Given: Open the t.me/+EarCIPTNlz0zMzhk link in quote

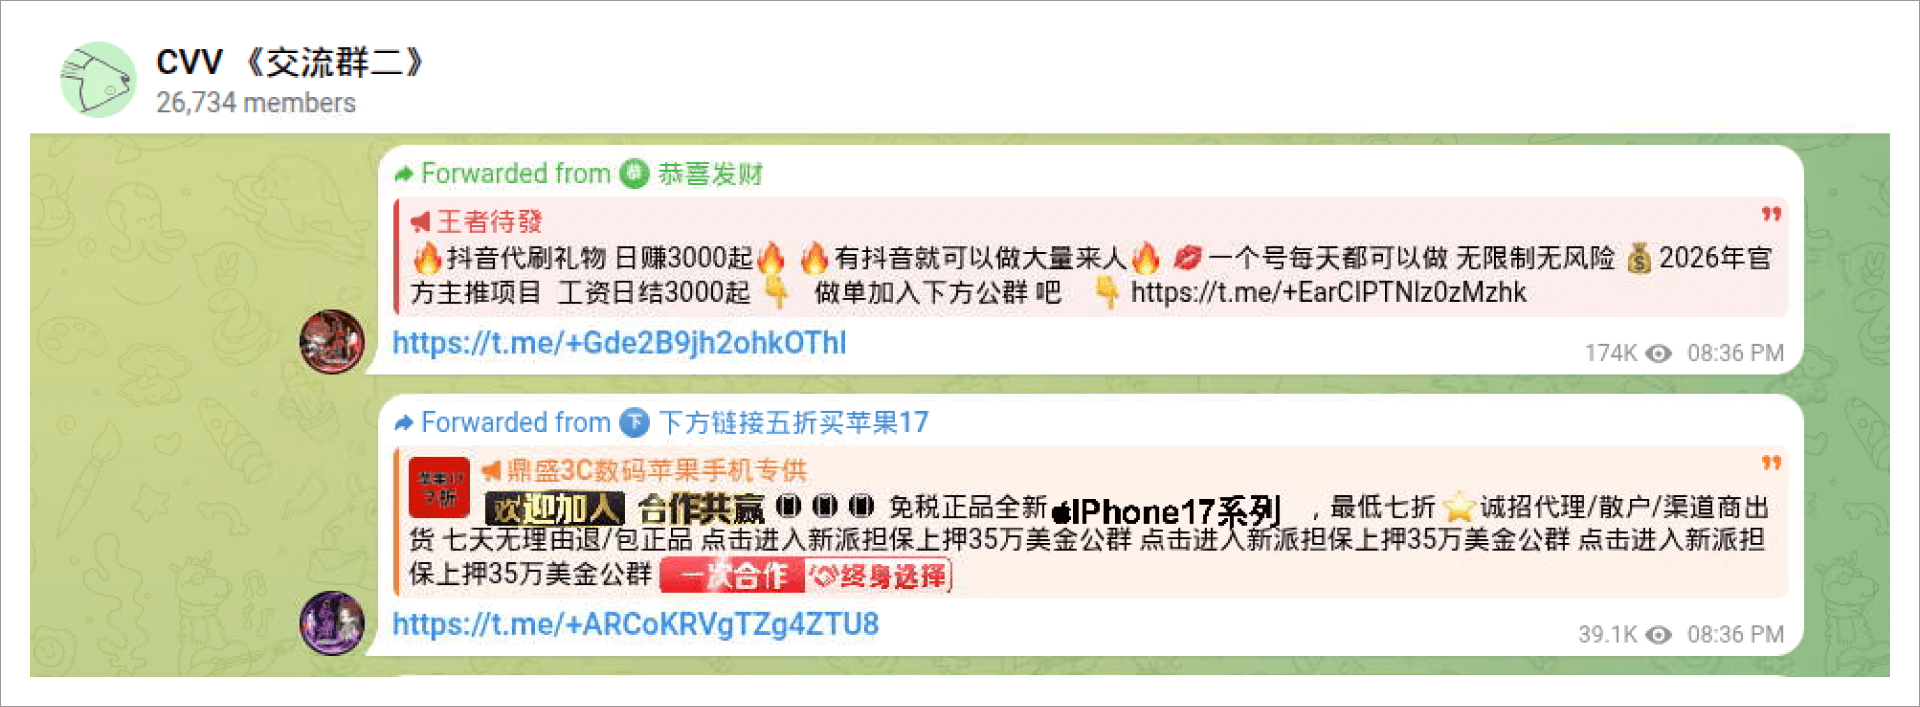Looking at the screenshot, I should coord(1328,293).
